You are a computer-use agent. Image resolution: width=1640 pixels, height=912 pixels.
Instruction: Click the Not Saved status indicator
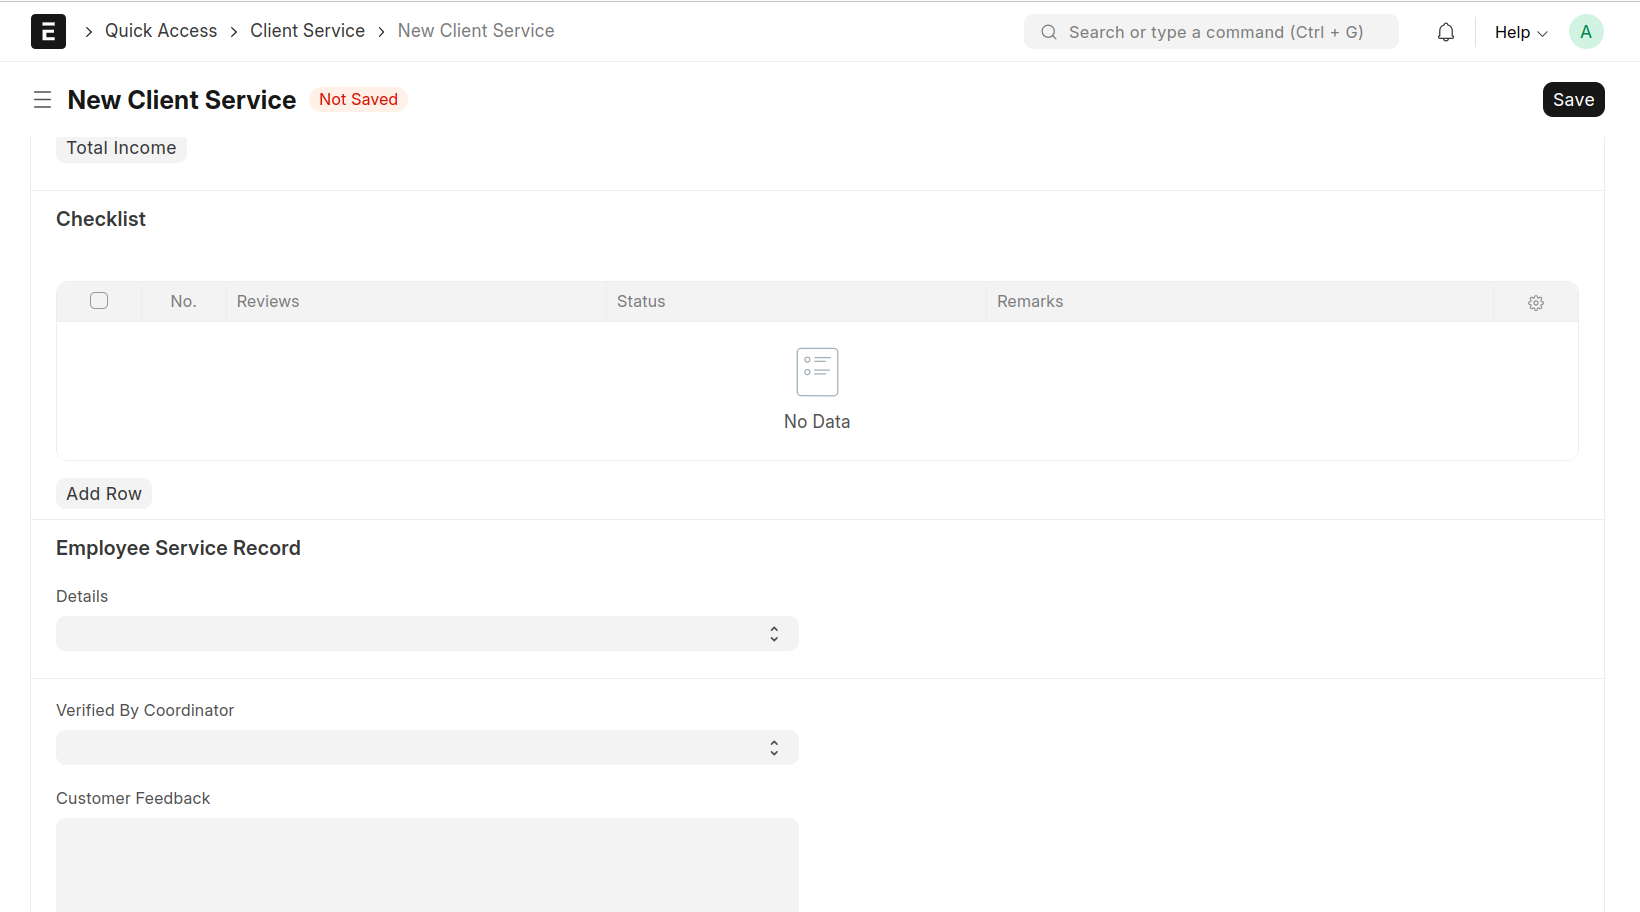pyautogui.click(x=358, y=100)
